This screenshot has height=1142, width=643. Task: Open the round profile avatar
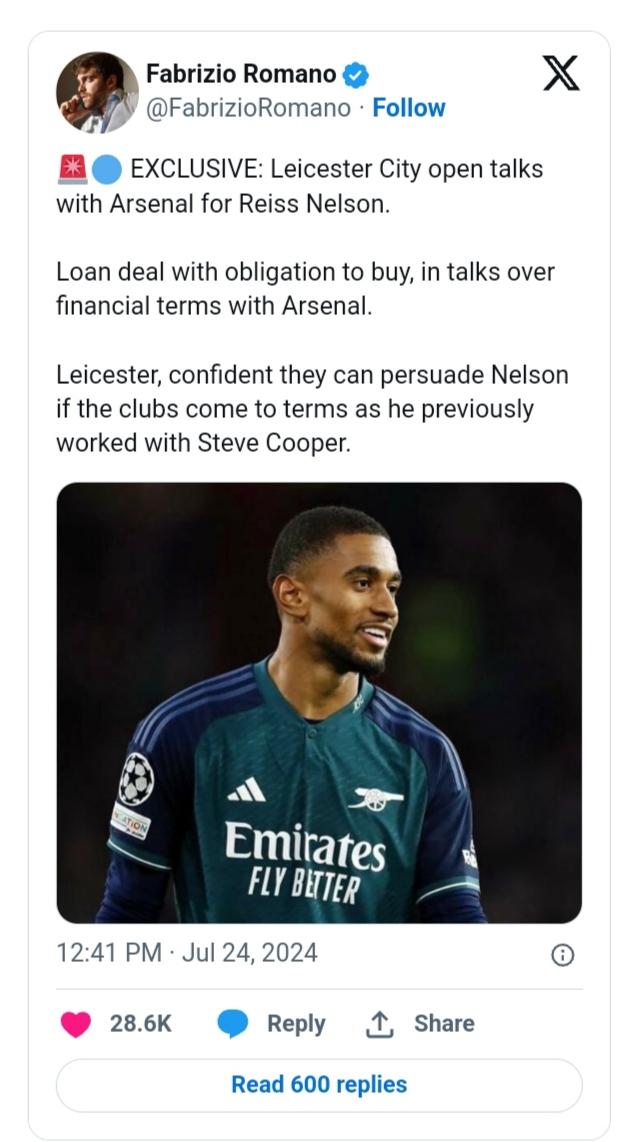[x=97, y=92]
